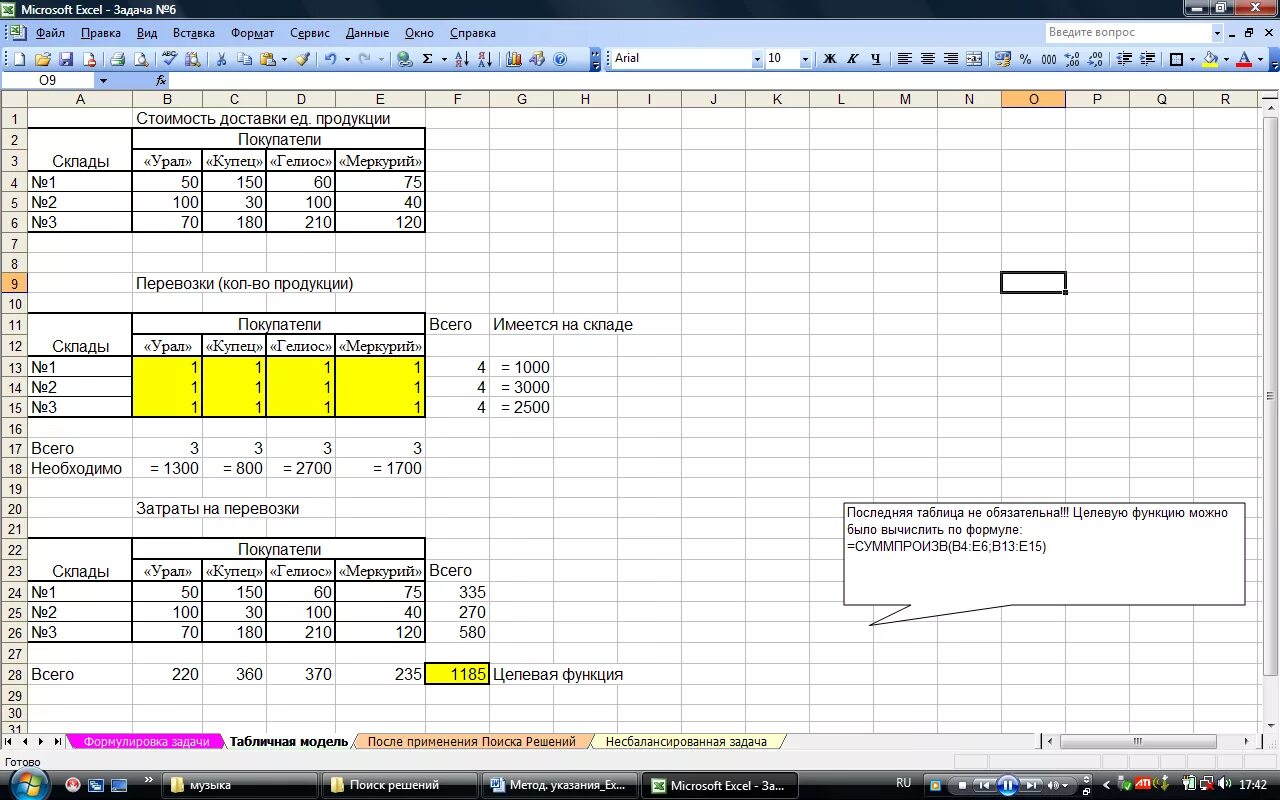
Task: Activate the Format Painter brush icon
Action: (302, 59)
